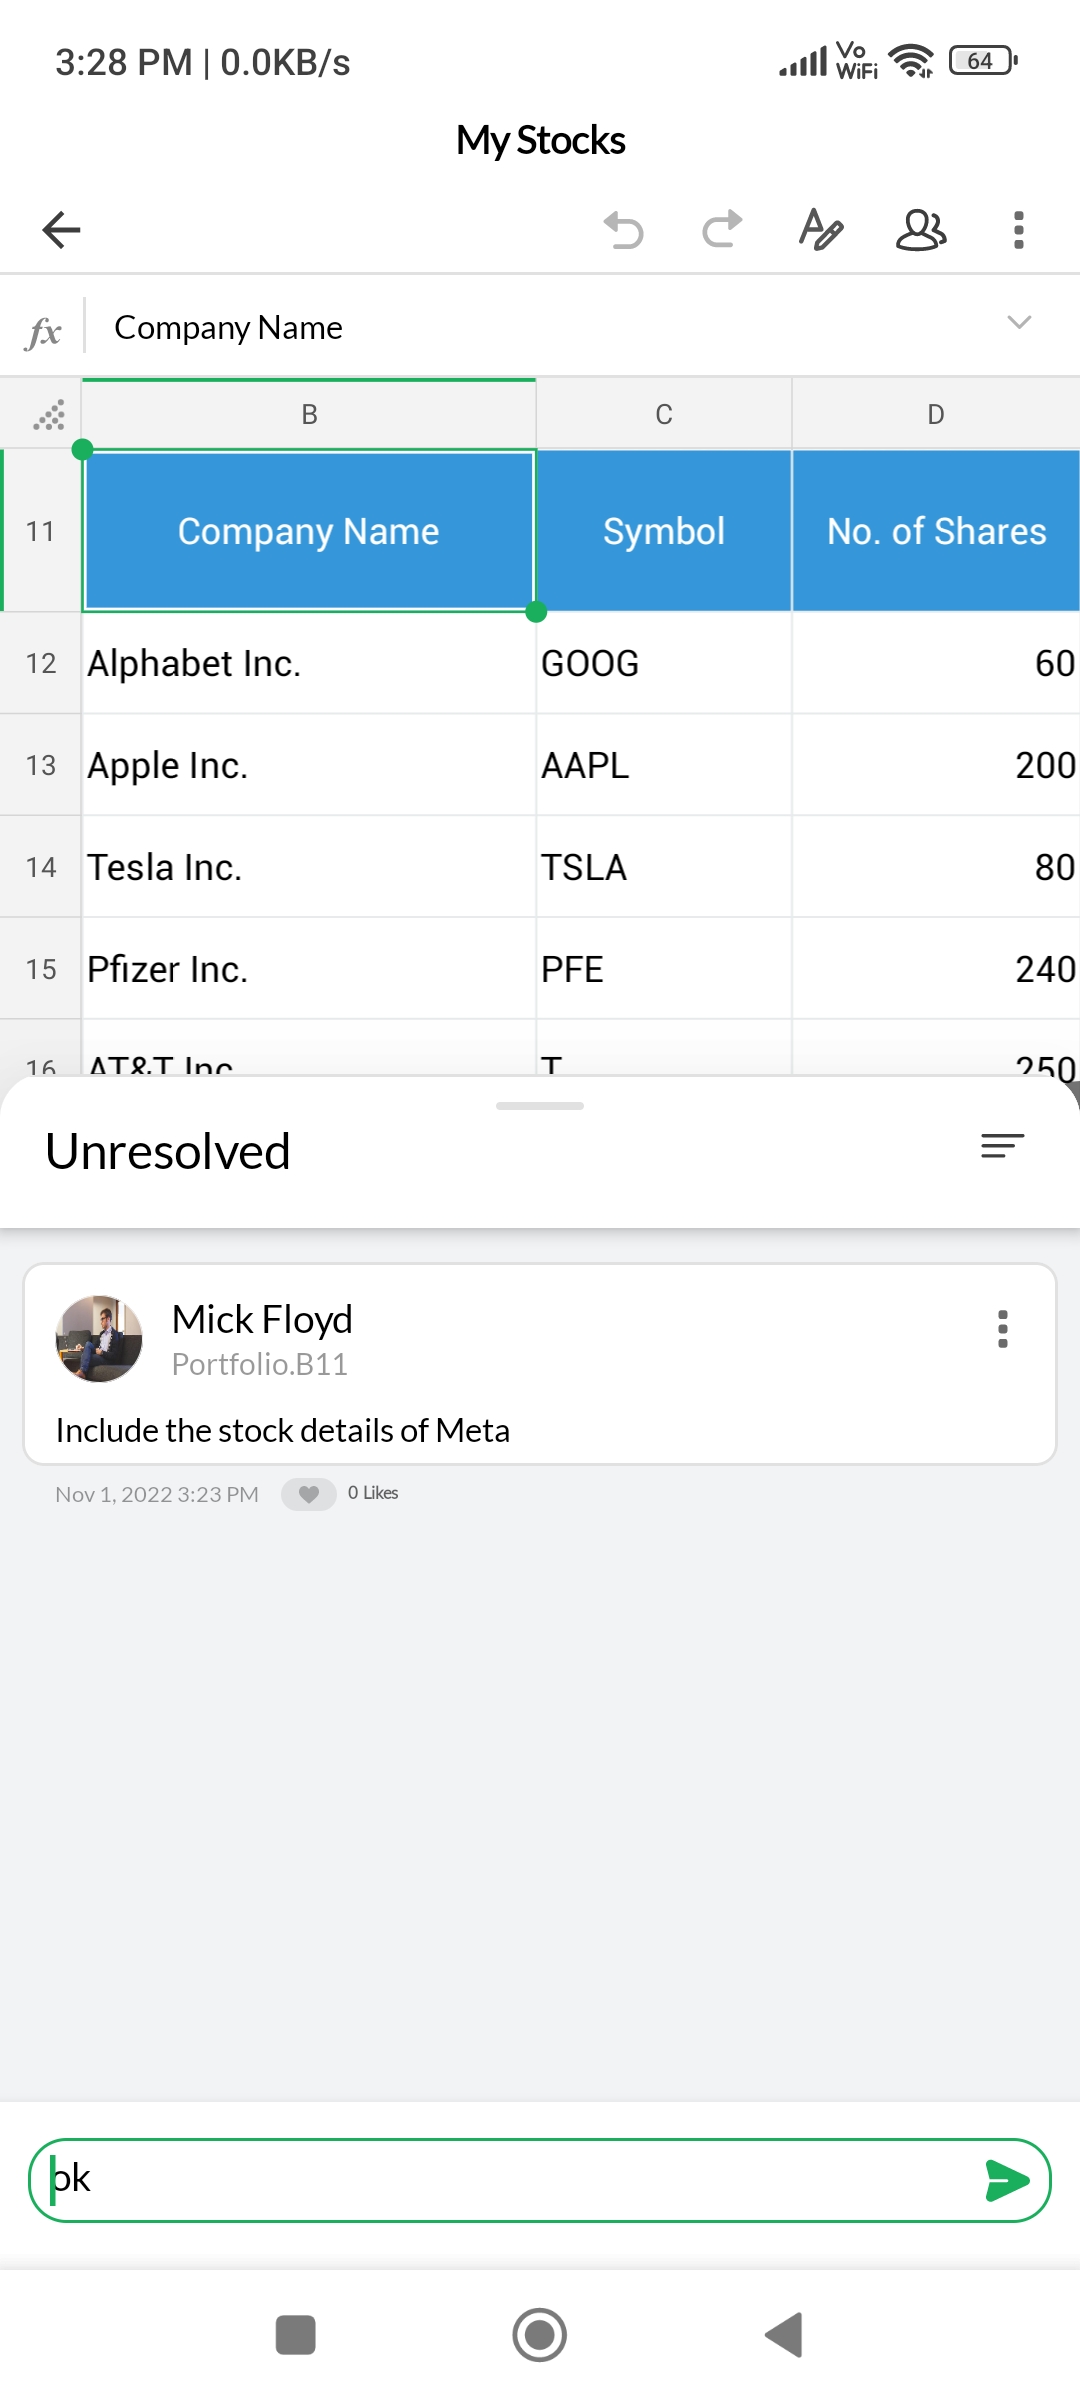This screenshot has width=1080, height=2400.
Task: Open the spreadsheet overflow menu
Action: click(x=1018, y=230)
